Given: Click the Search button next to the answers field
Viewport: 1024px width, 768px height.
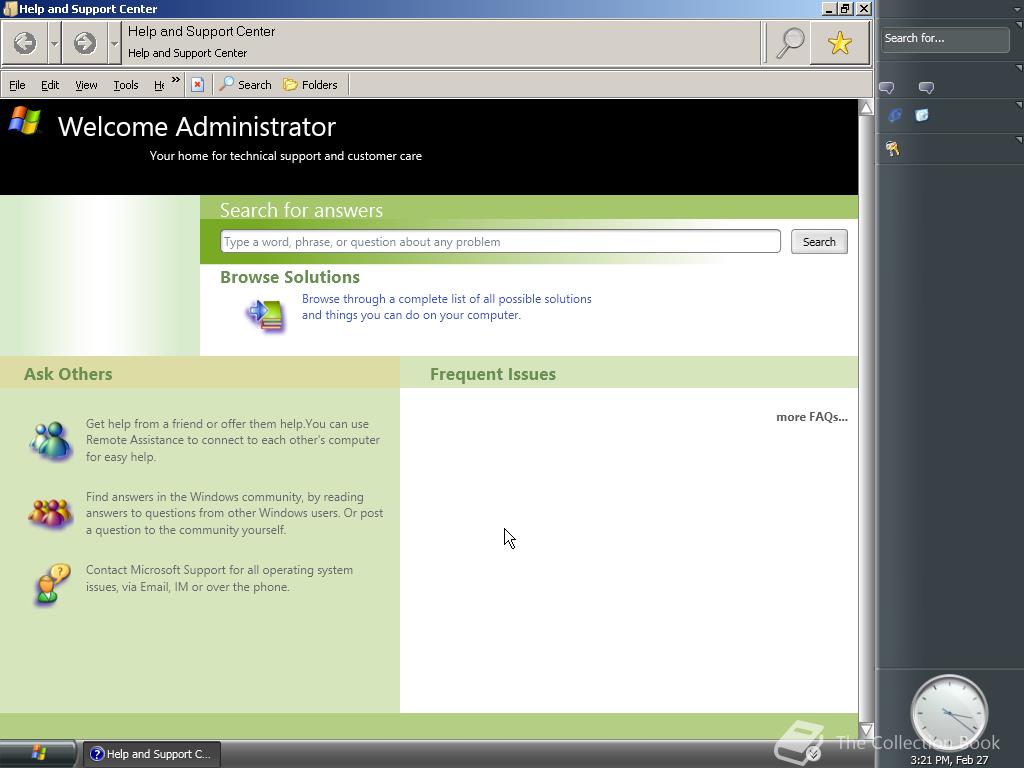Looking at the screenshot, I should pos(819,242).
